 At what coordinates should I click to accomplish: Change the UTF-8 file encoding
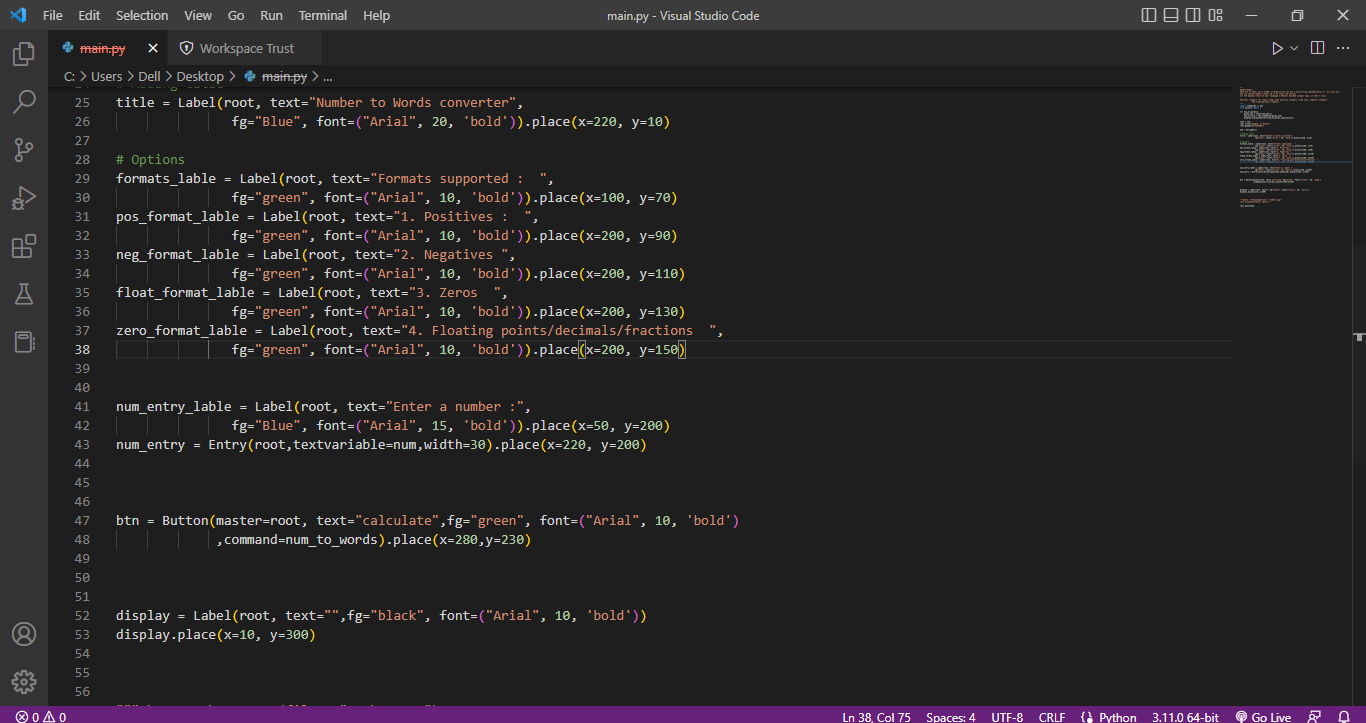[1007, 716]
